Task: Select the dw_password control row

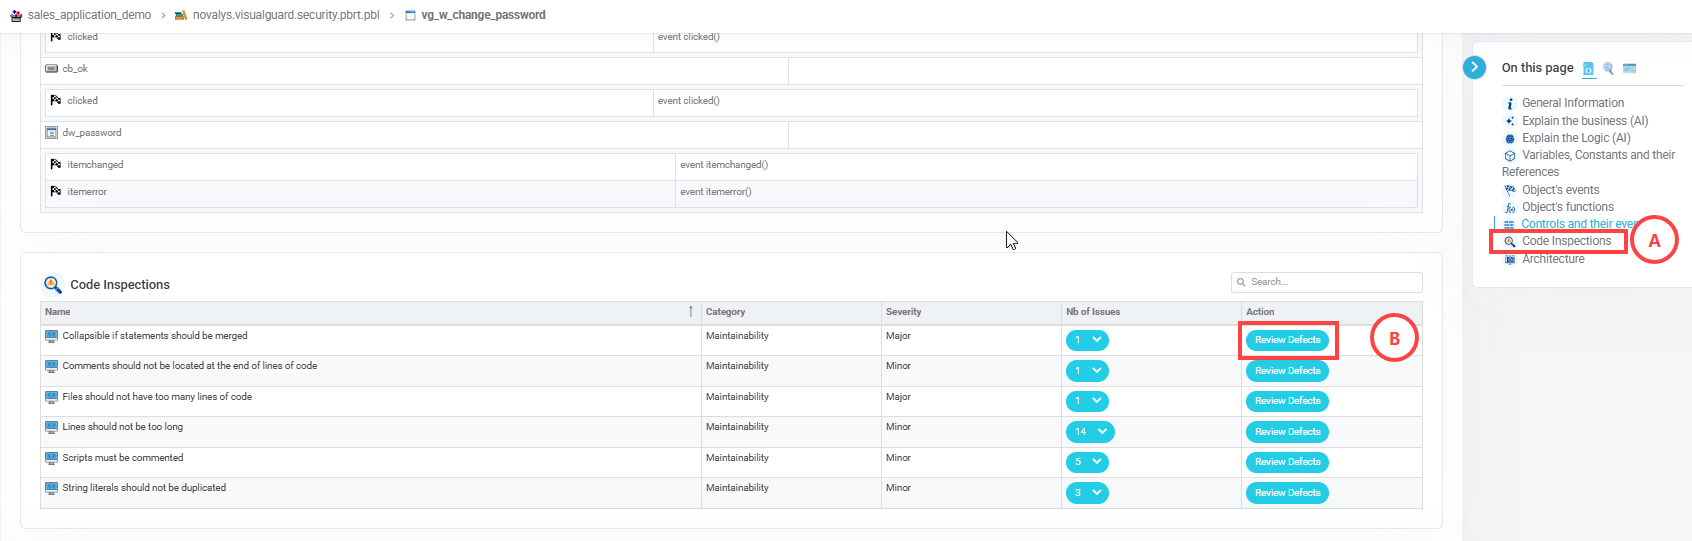Action: [731, 133]
